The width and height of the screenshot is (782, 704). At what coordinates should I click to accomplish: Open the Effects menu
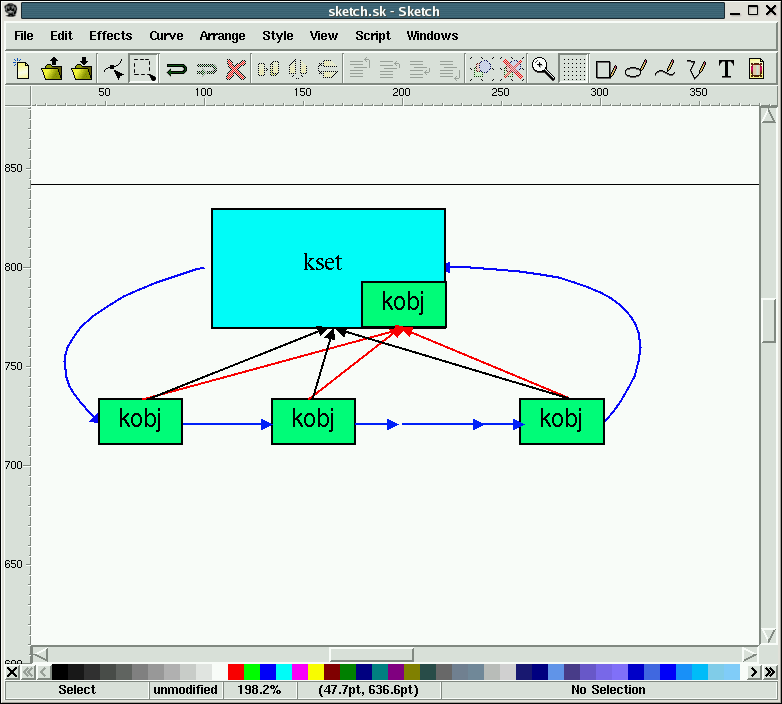110,35
